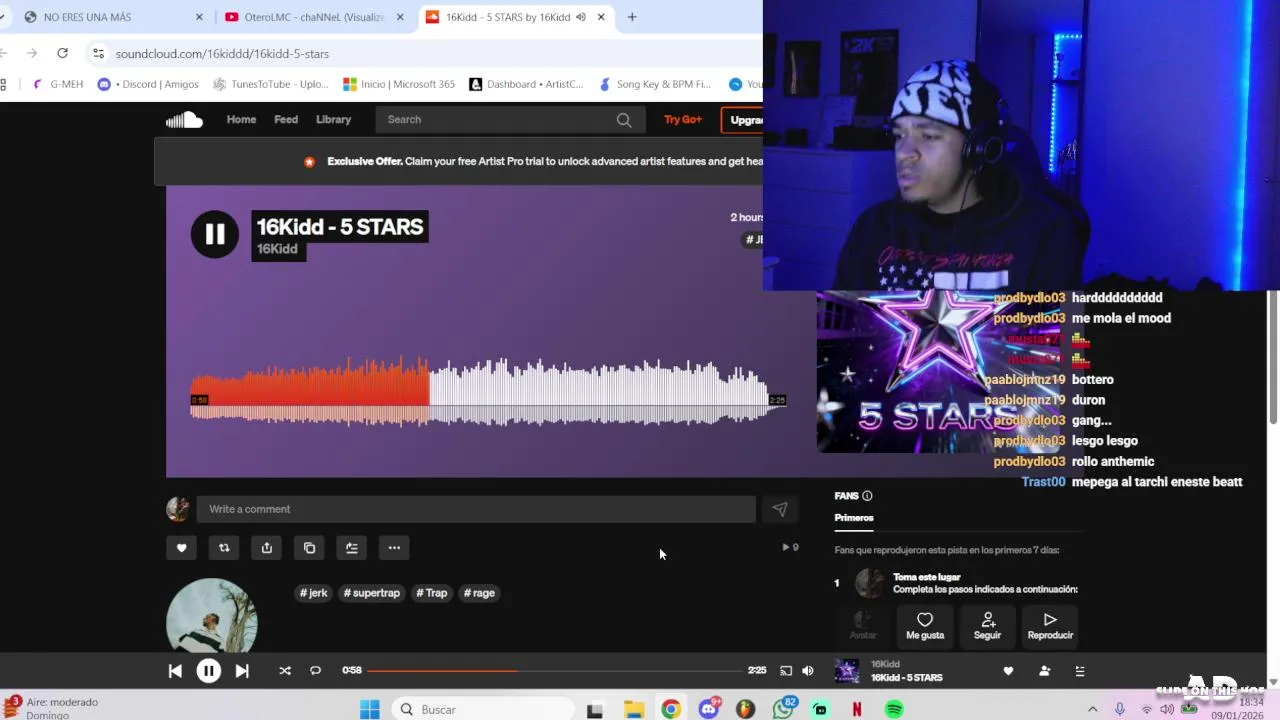Open a new browser tab
1280x720 pixels.
[x=632, y=17]
